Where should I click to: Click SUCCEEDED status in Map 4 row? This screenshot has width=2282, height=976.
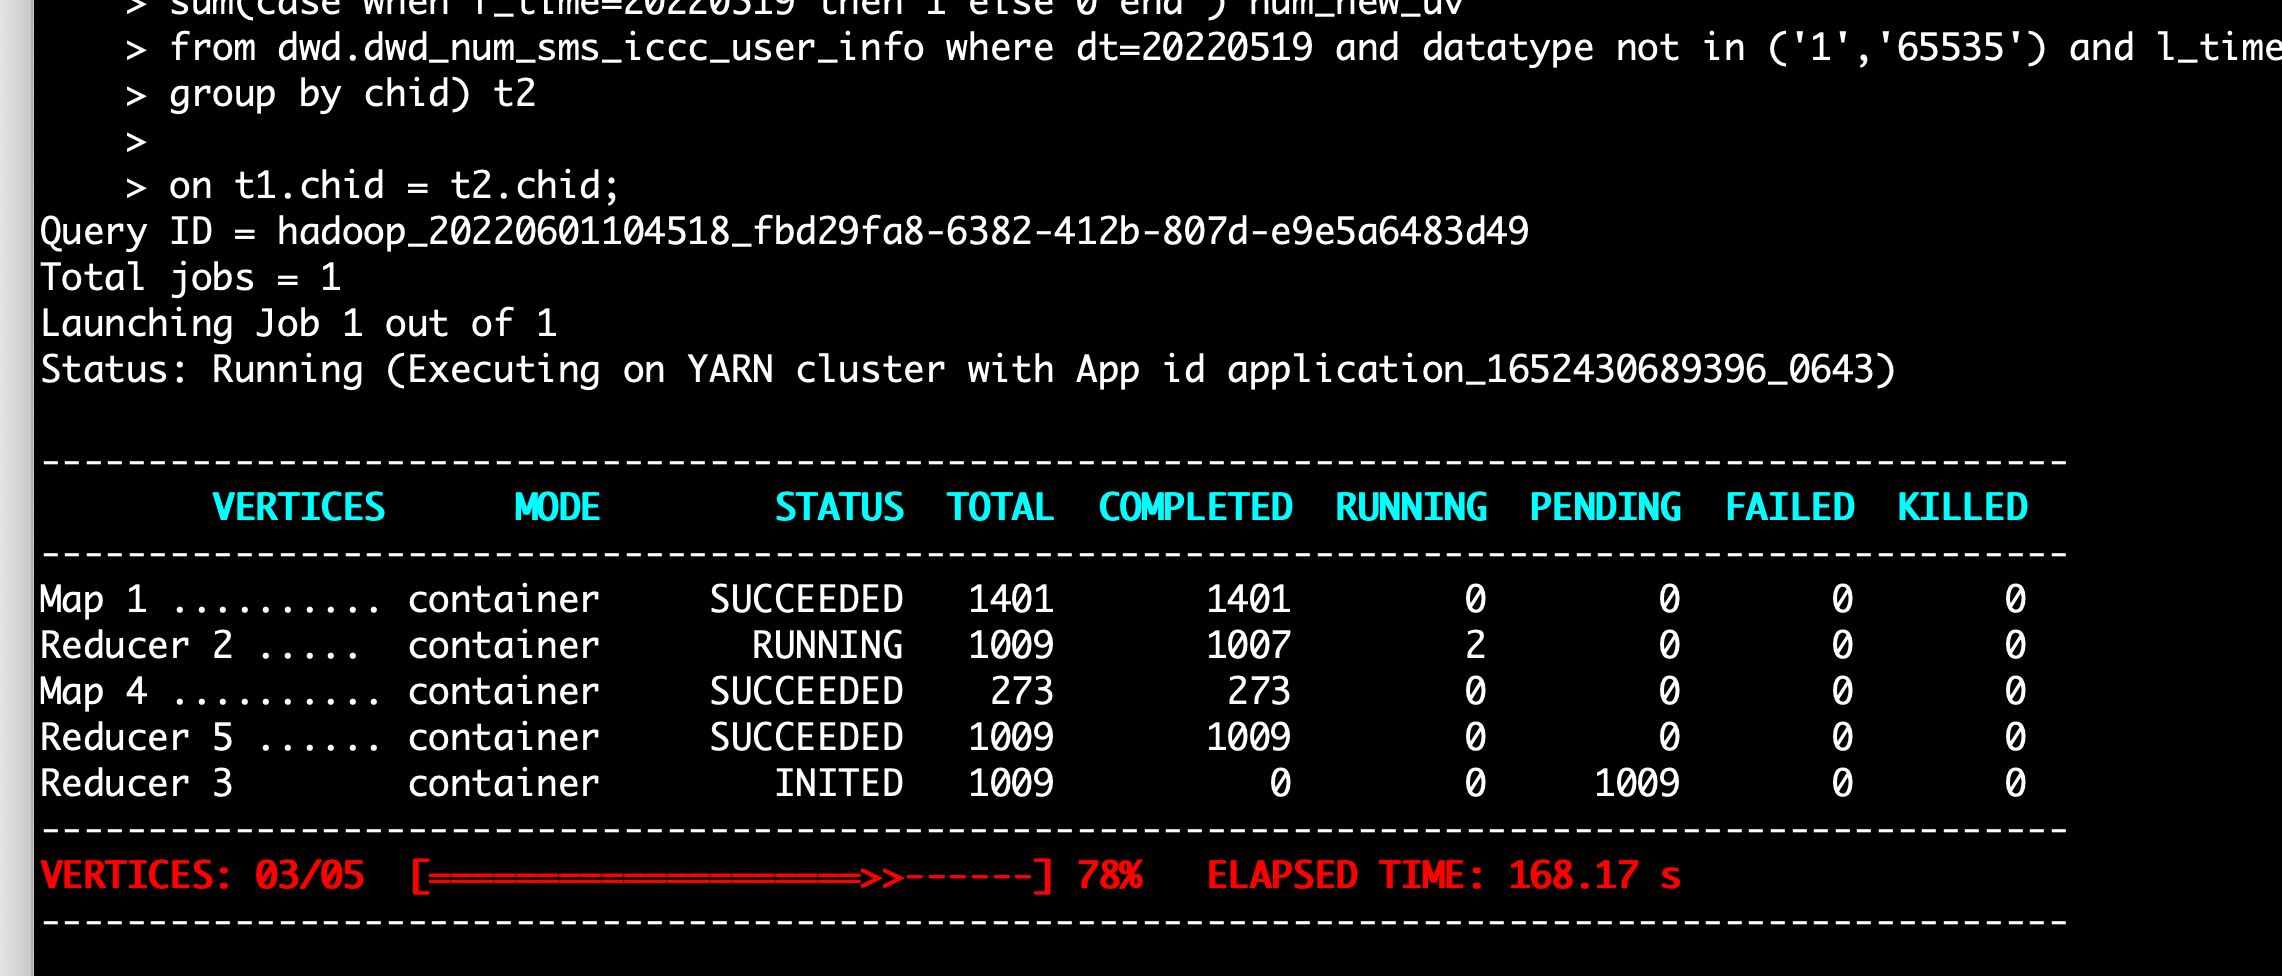(x=807, y=691)
